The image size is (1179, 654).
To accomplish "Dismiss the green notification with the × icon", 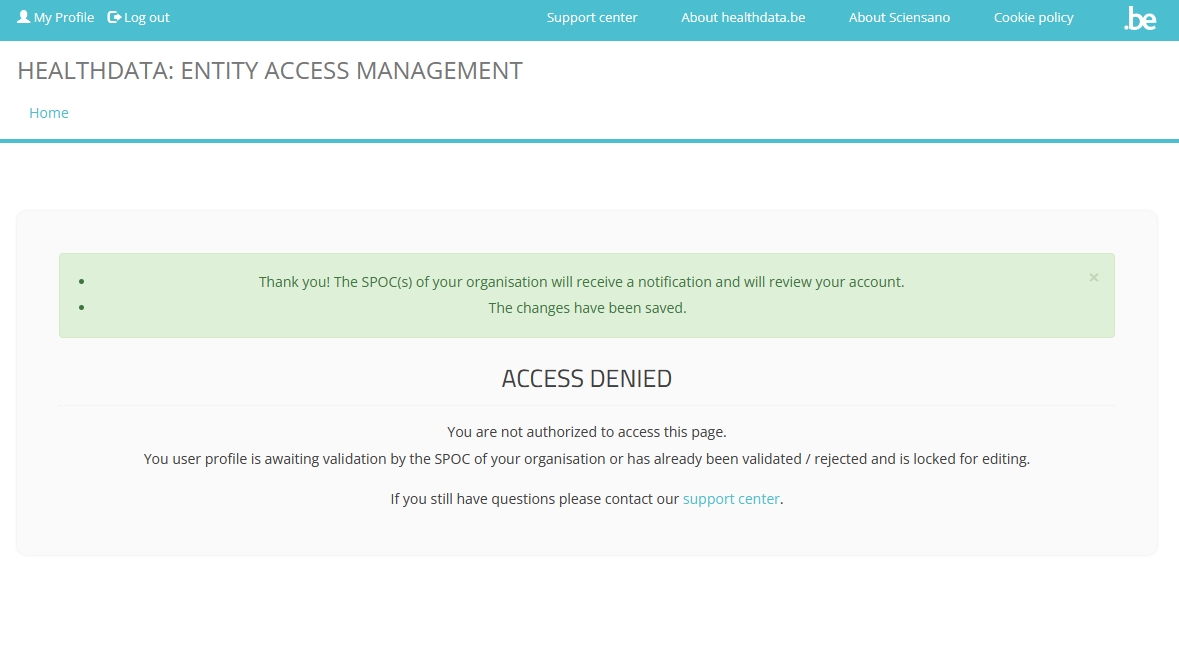I will pyautogui.click(x=1093, y=277).
